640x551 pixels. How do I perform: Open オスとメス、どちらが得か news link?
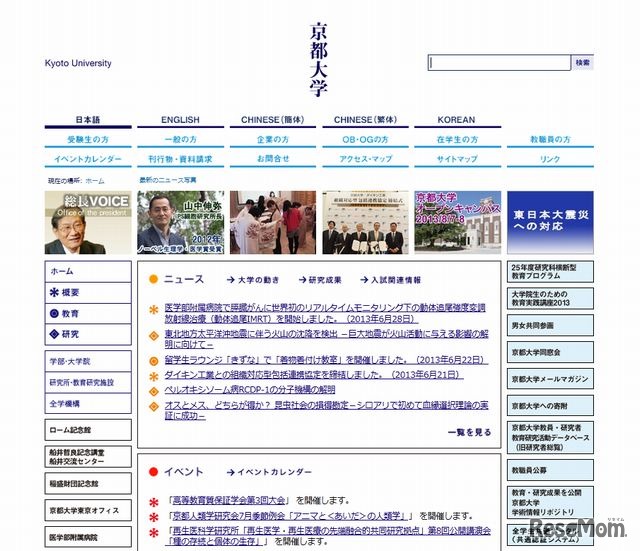click(x=327, y=410)
